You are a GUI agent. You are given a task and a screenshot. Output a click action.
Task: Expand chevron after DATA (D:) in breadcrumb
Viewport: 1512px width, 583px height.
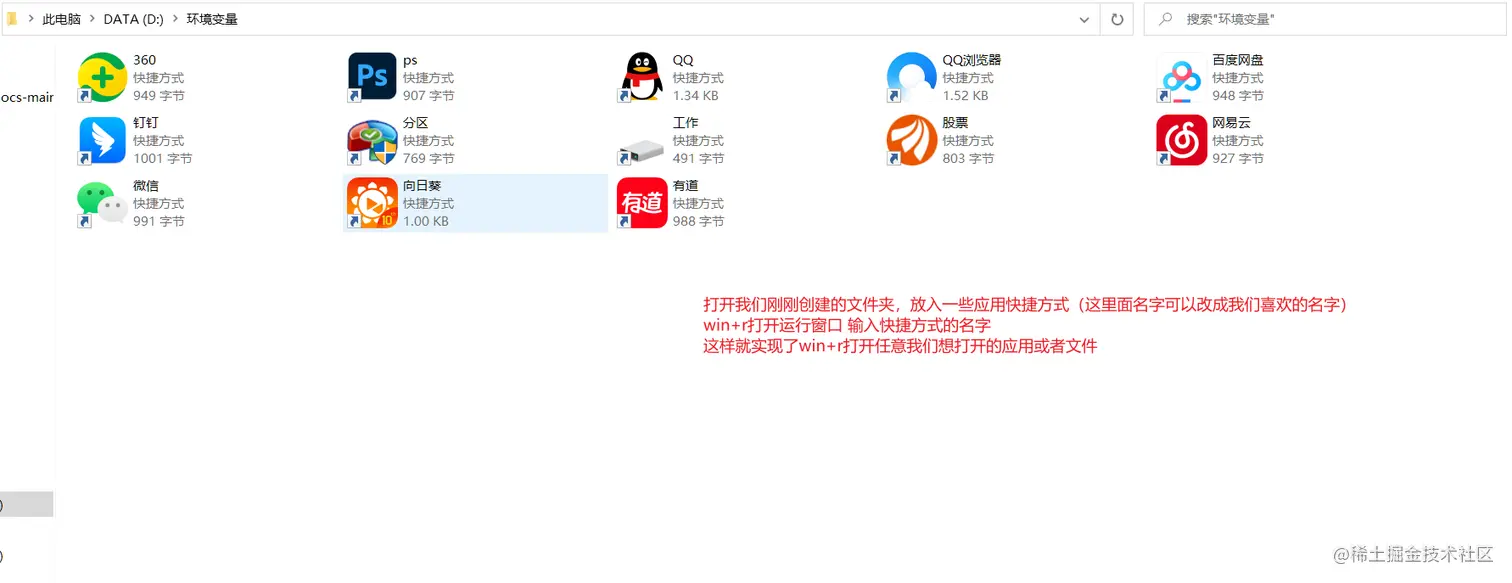click(x=177, y=19)
